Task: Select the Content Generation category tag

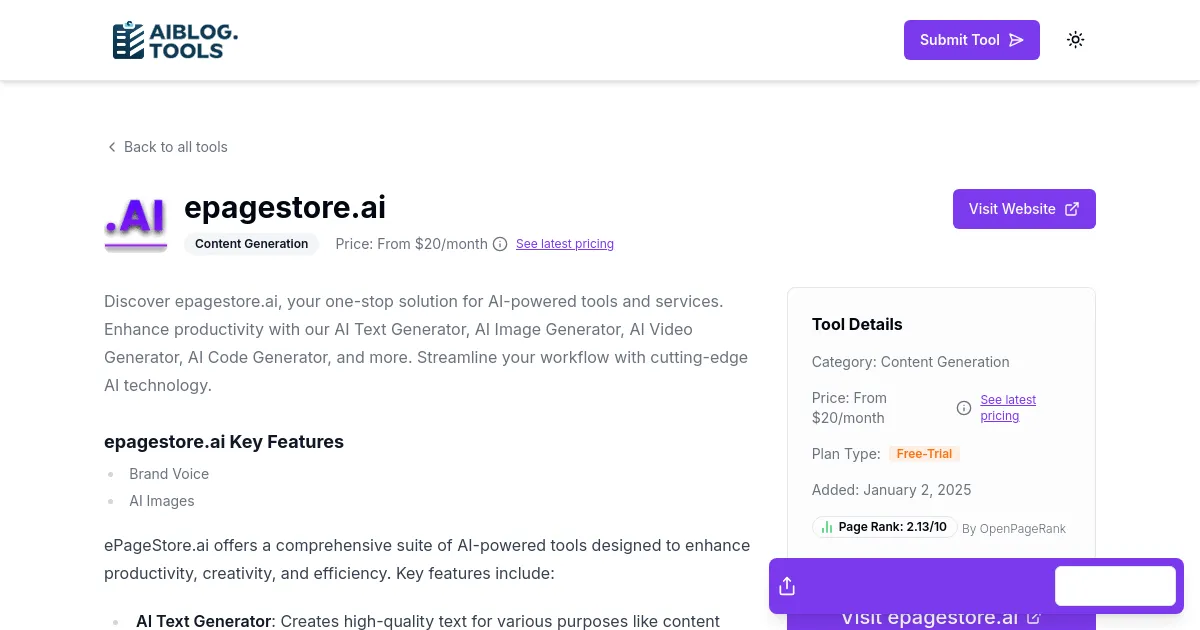Action: (251, 244)
